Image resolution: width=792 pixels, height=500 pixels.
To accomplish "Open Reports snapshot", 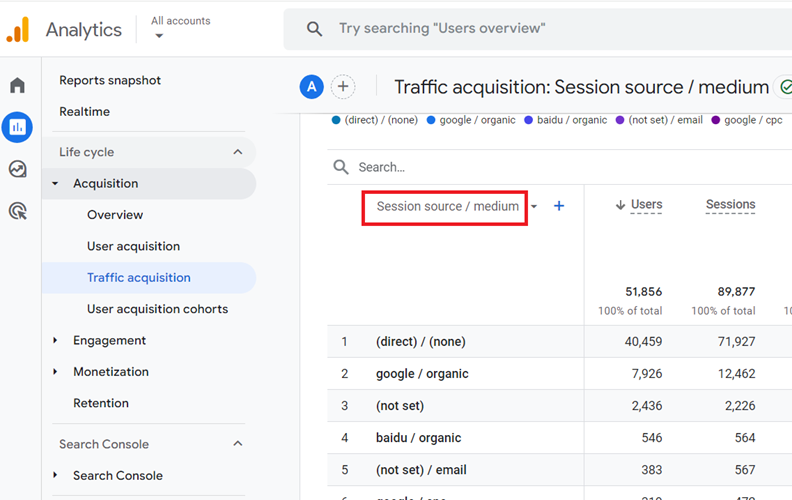I will pyautogui.click(x=110, y=80).
